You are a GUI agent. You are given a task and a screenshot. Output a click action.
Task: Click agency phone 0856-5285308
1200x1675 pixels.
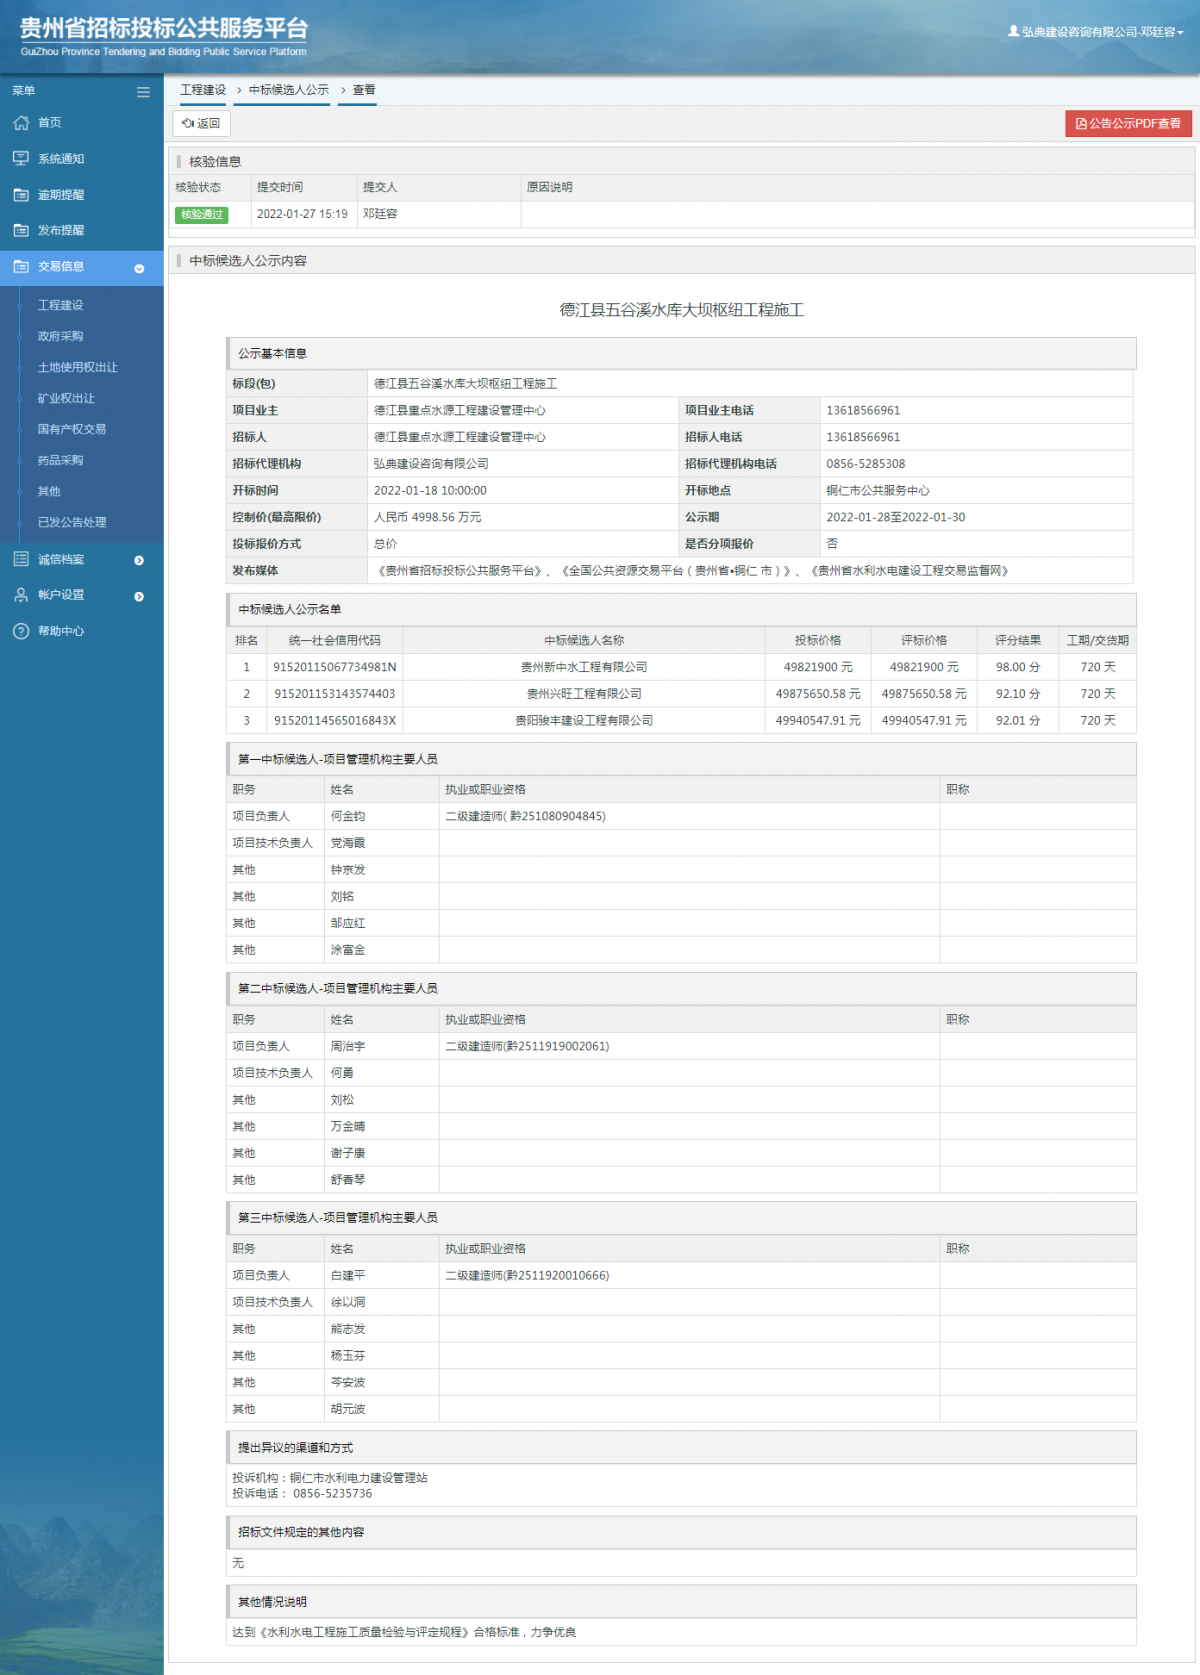(866, 464)
